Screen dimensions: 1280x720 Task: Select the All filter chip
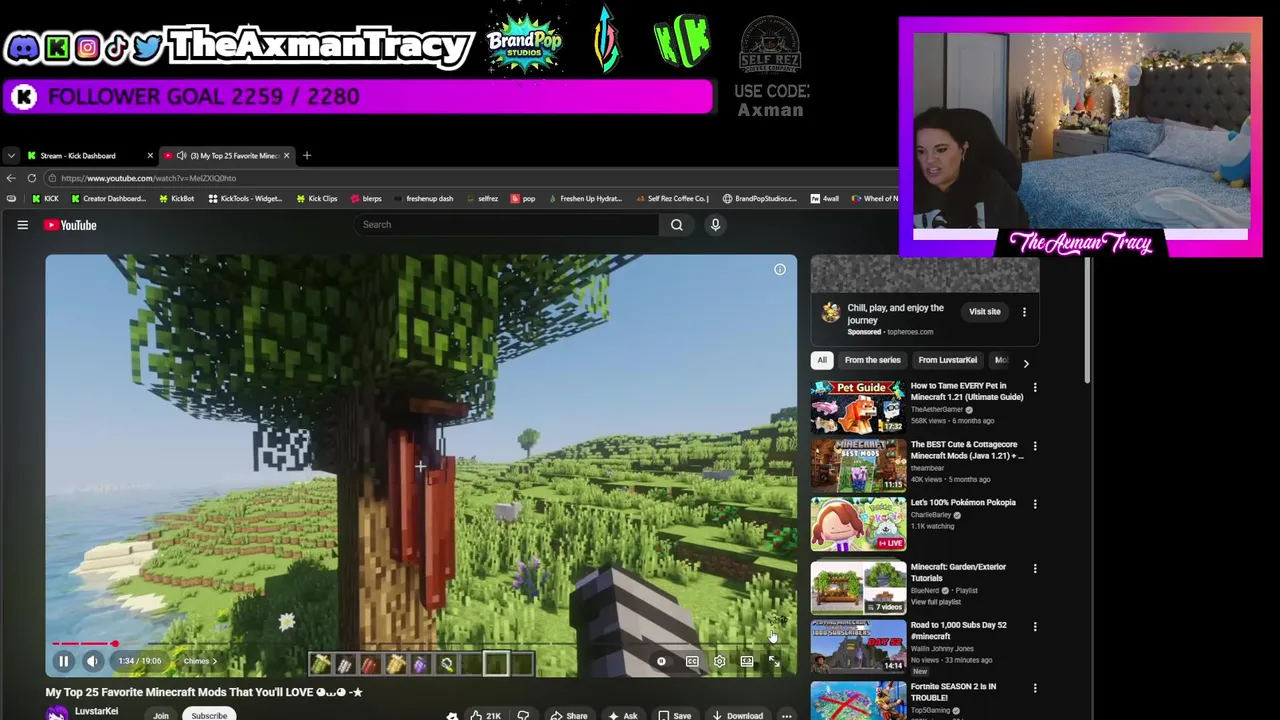822,360
